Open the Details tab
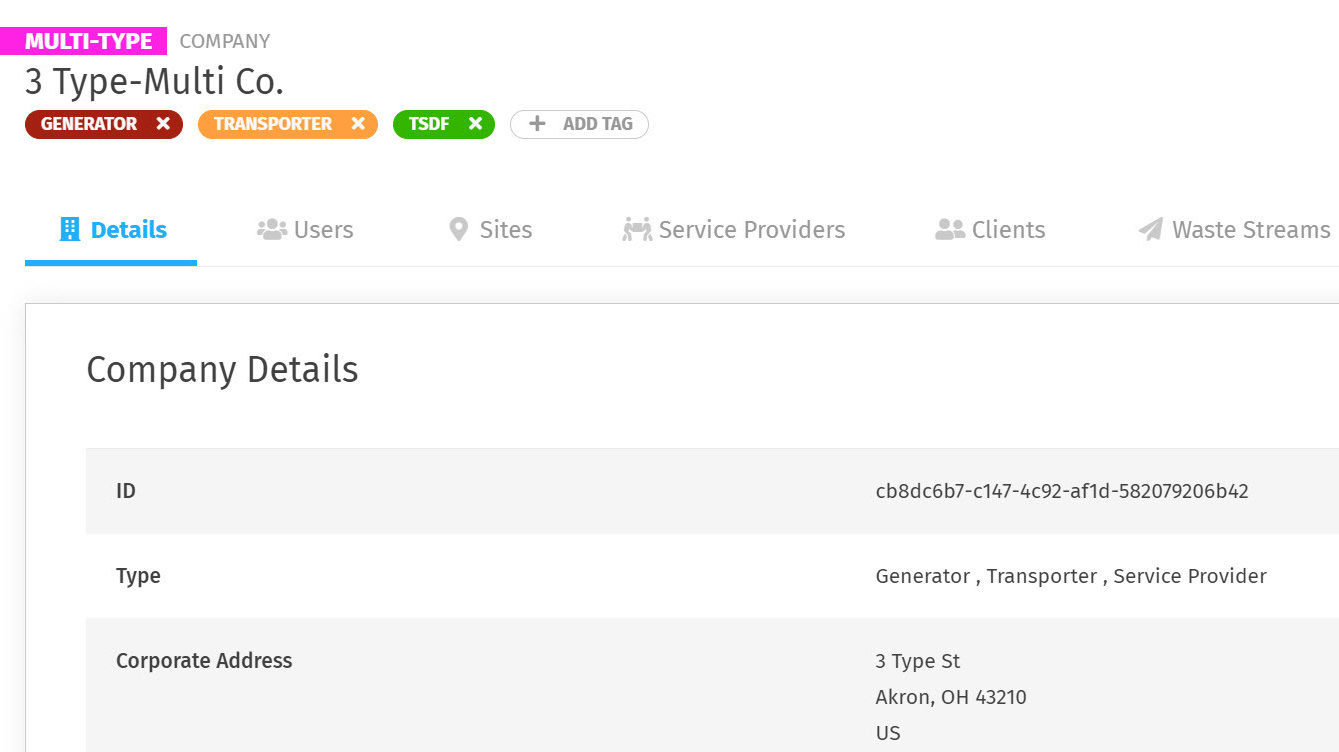 (x=111, y=230)
